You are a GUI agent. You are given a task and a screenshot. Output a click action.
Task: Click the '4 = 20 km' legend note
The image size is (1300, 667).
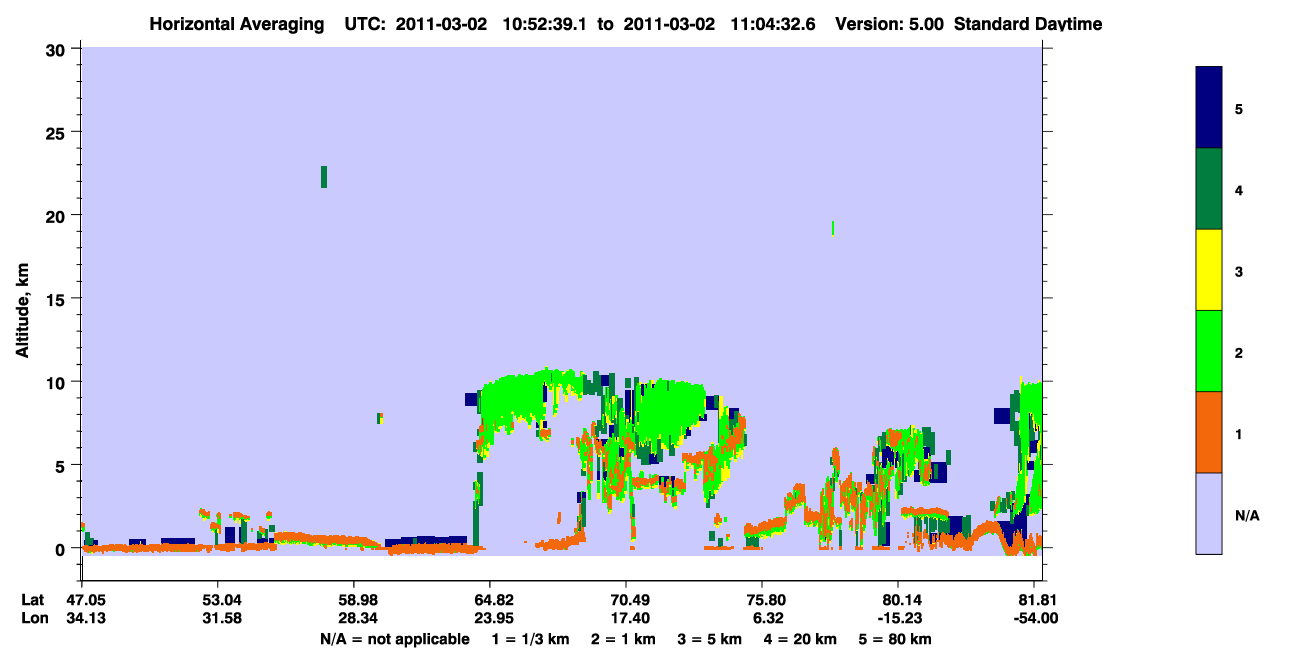[801, 639]
